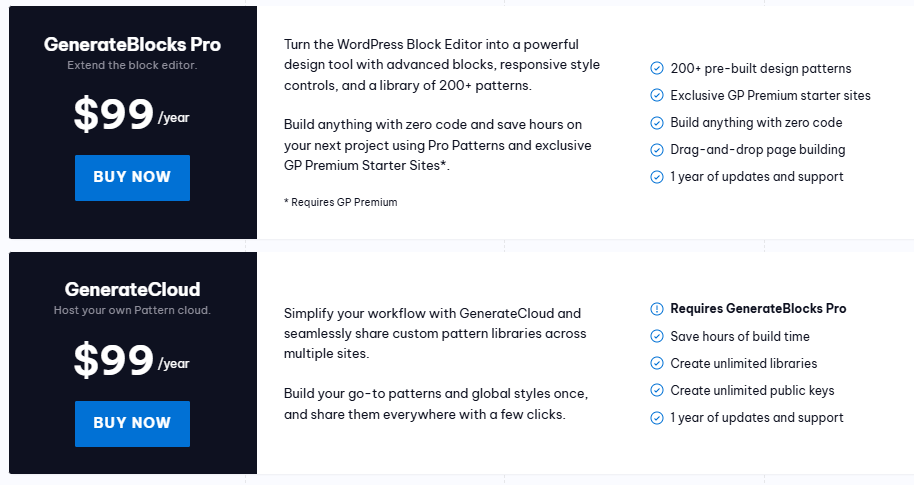Click checkmark icon beside Drag-and-drop page building
The width and height of the screenshot is (914, 485).
coord(657,150)
